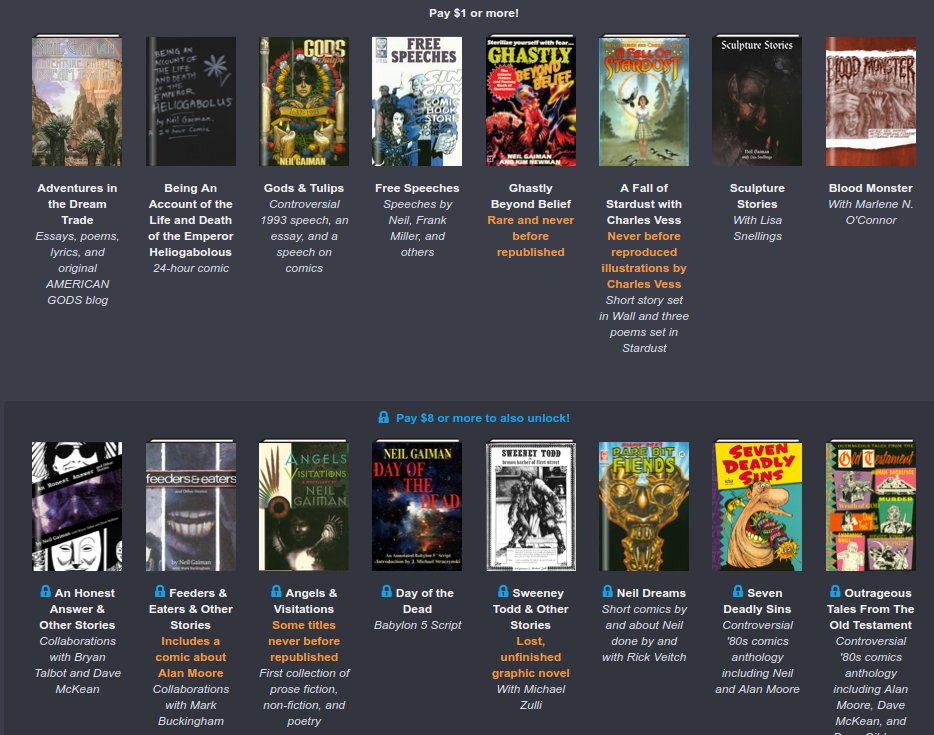View Seven Deadly Sins cover
Viewport: 934px width, 735px height.
pos(757,506)
